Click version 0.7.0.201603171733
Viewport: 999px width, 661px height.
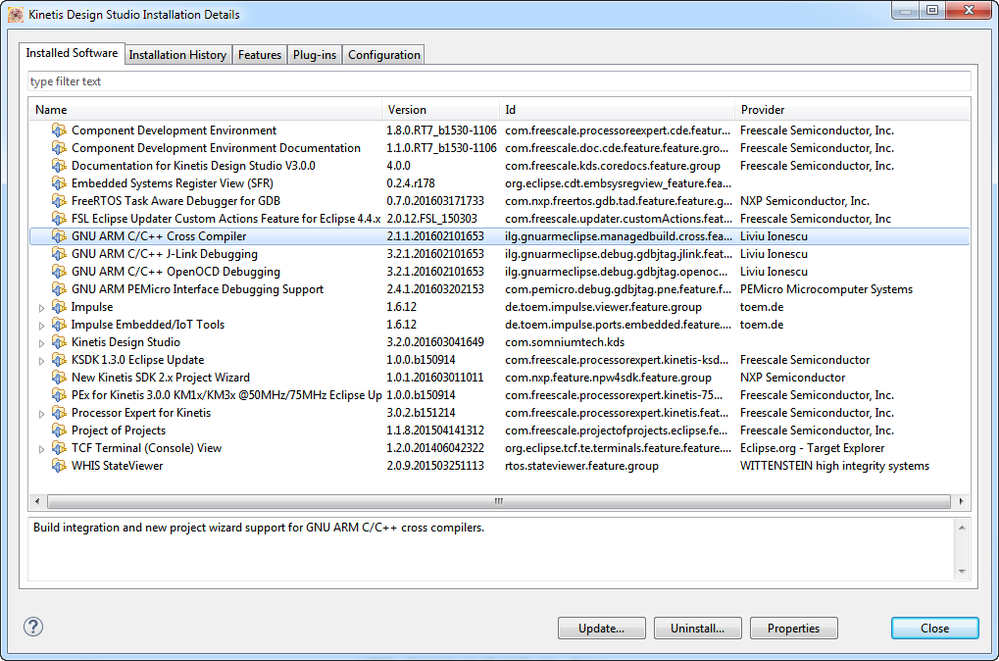point(435,201)
